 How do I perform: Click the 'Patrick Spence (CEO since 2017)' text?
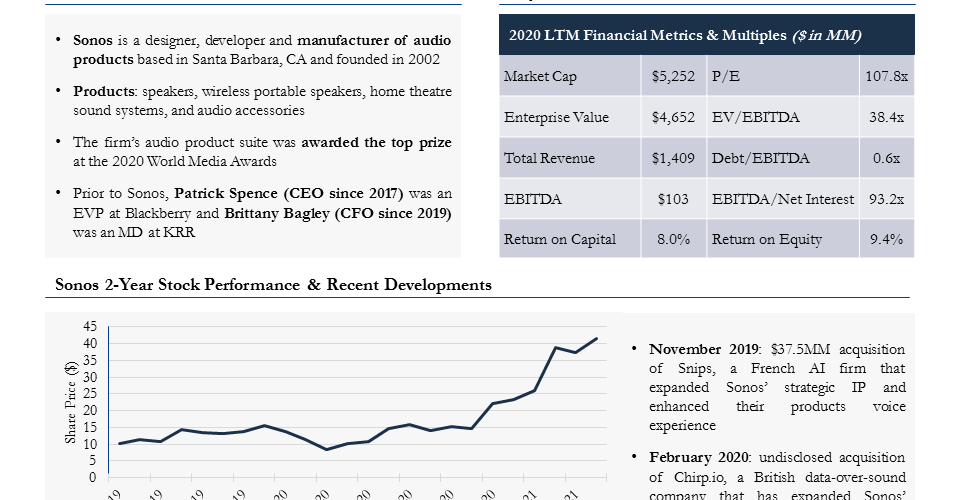pos(289,193)
